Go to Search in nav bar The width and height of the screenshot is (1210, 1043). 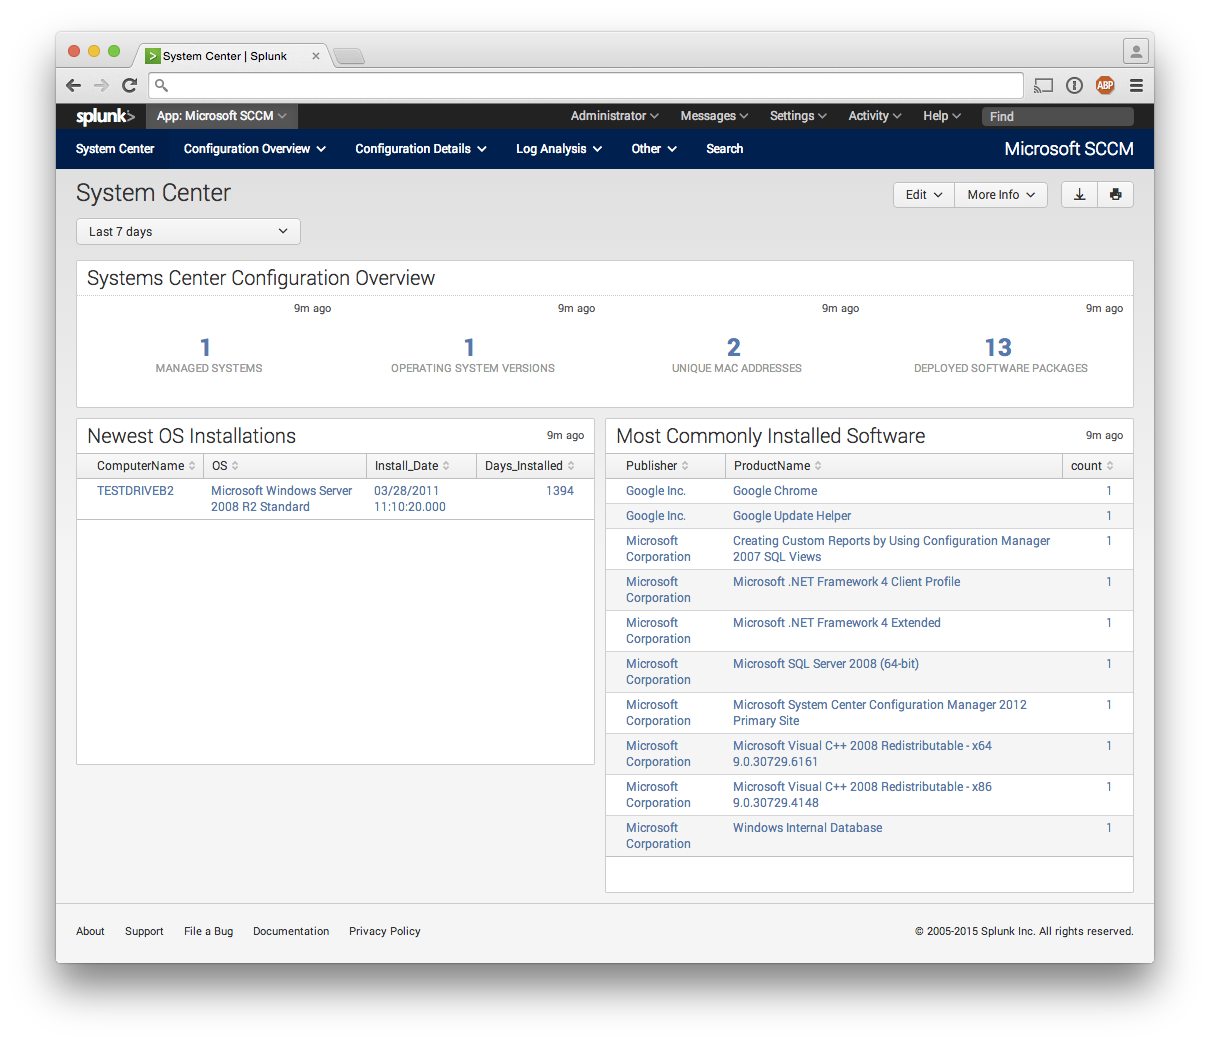pos(725,149)
